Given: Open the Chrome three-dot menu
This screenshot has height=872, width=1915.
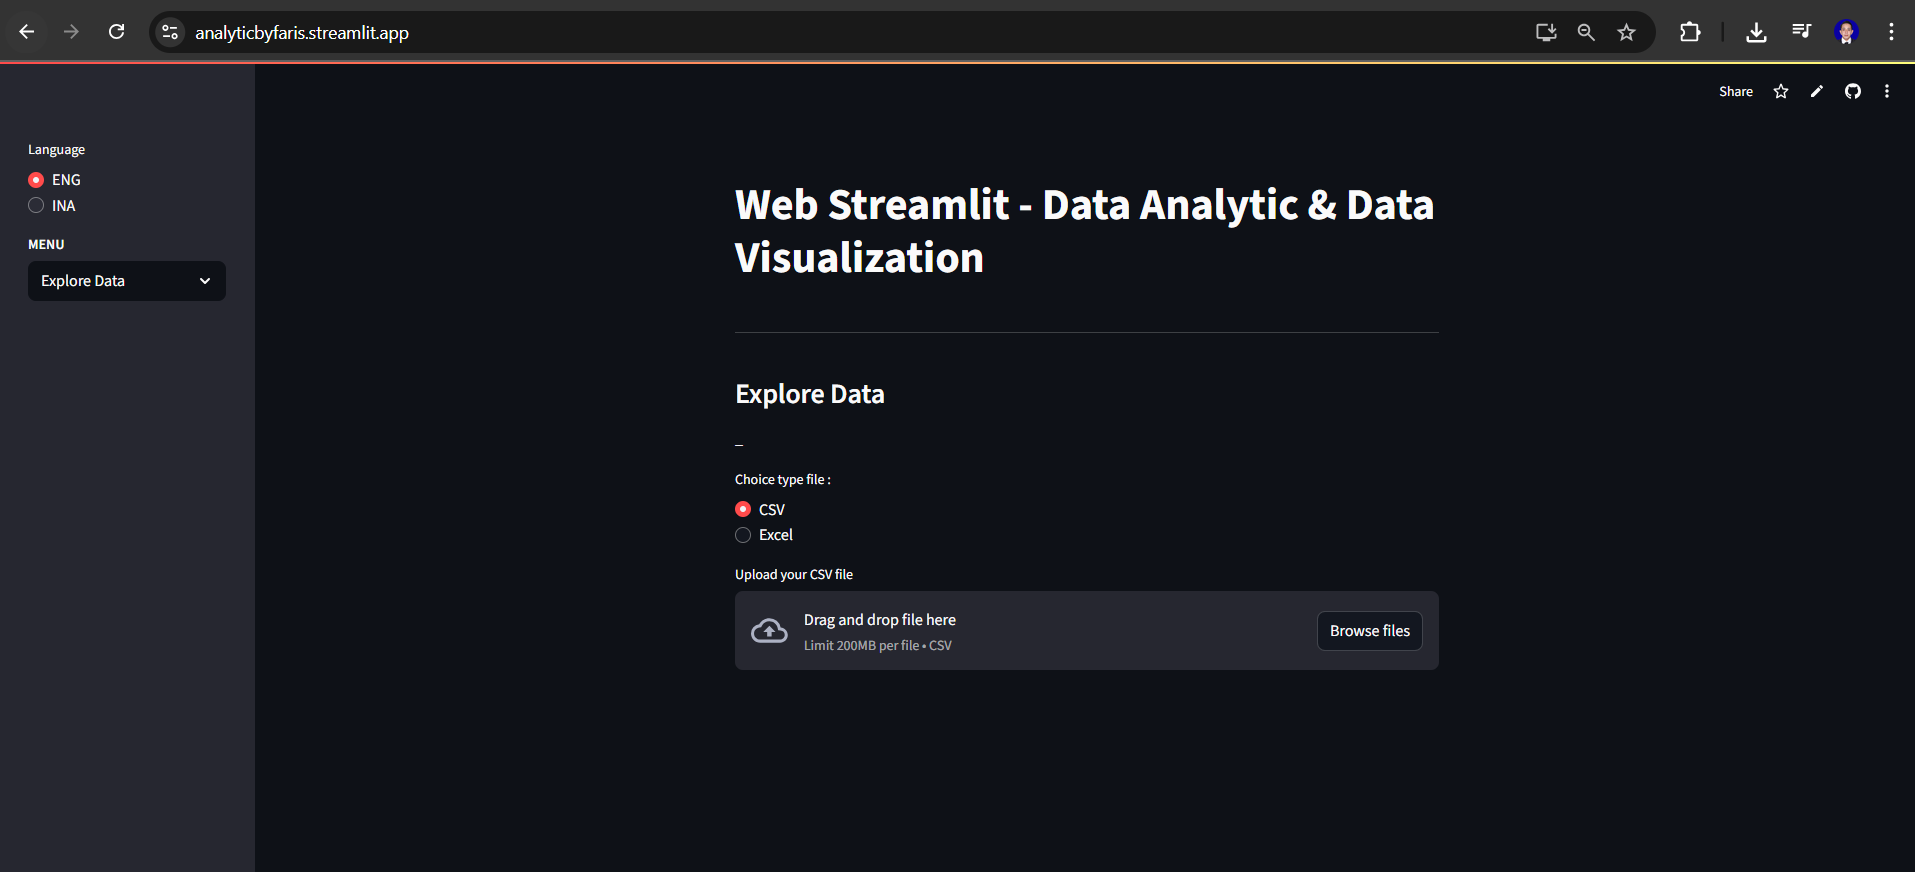Looking at the screenshot, I should point(1891,32).
